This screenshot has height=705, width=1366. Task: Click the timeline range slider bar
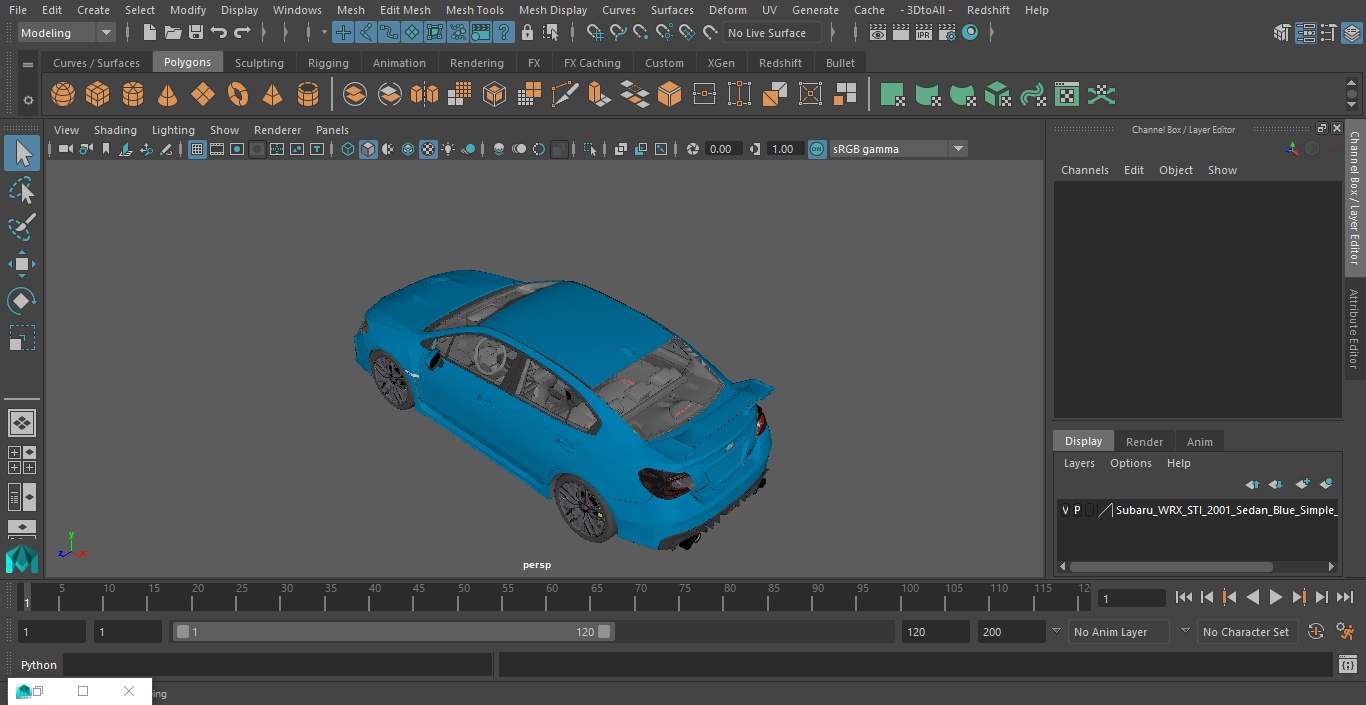pyautogui.click(x=394, y=632)
